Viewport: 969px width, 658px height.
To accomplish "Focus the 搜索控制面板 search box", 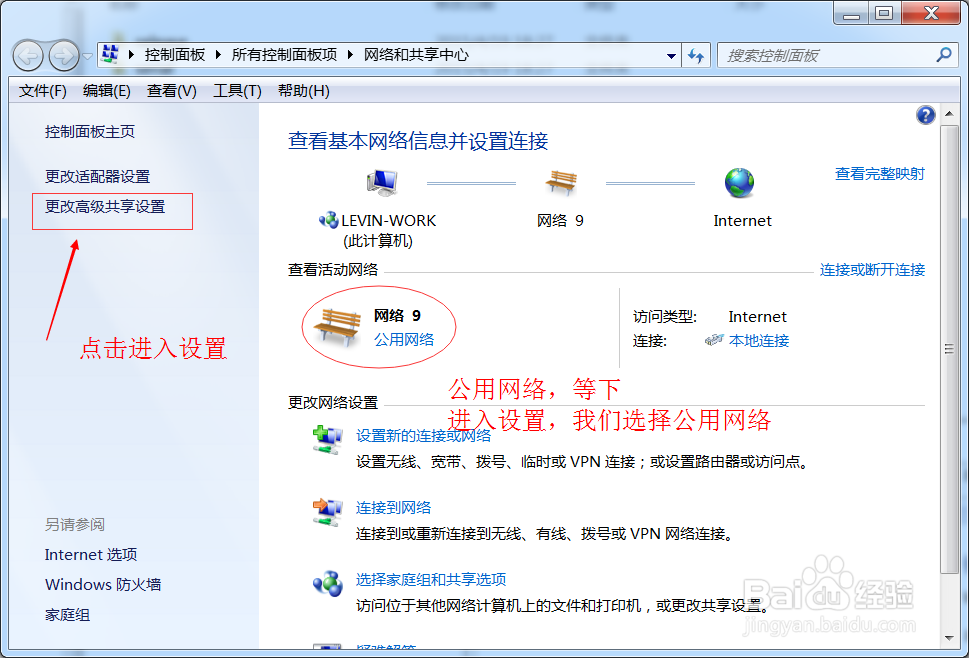I will (x=828, y=56).
